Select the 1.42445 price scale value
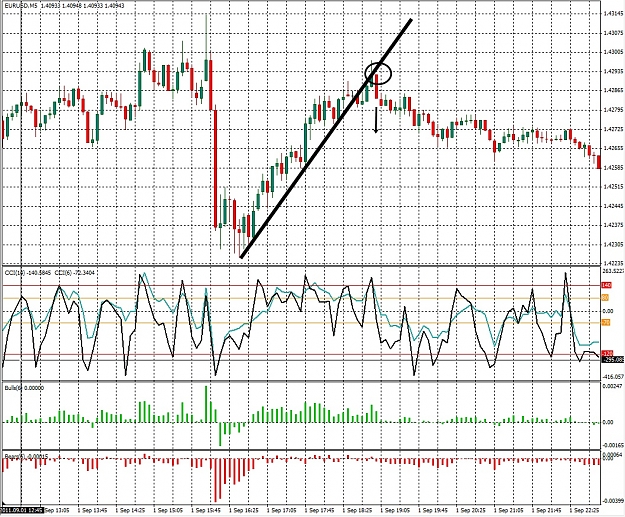Image resolution: width=625 pixels, height=517 pixels. click(613, 206)
